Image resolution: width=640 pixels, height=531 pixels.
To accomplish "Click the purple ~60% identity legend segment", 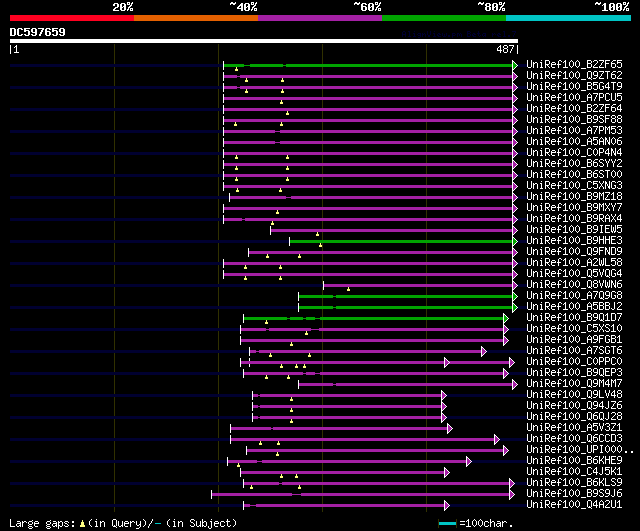I will click(x=320, y=18).
